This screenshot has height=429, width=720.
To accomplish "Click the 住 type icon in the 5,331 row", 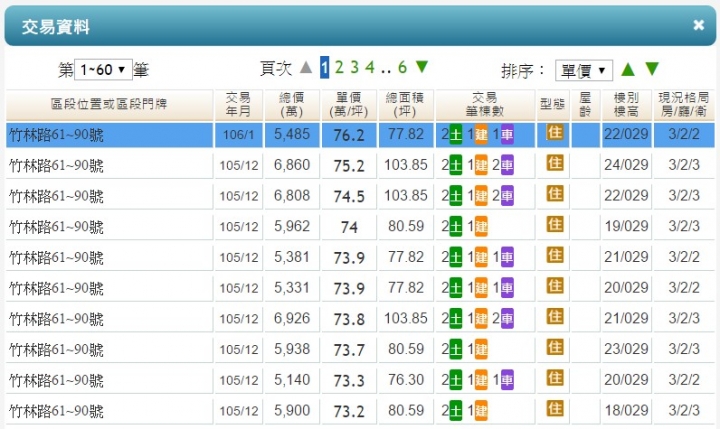I will click(555, 286).
